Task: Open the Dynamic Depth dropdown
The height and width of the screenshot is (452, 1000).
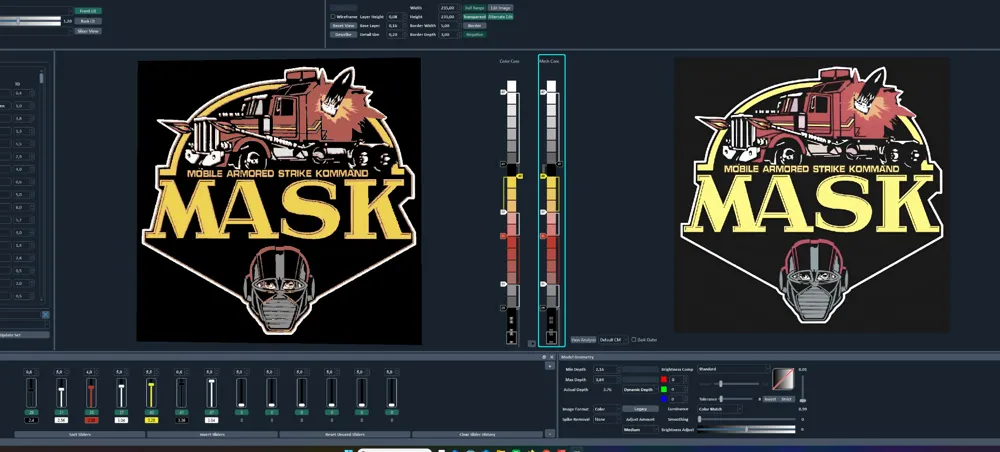Action: (640, 390)
